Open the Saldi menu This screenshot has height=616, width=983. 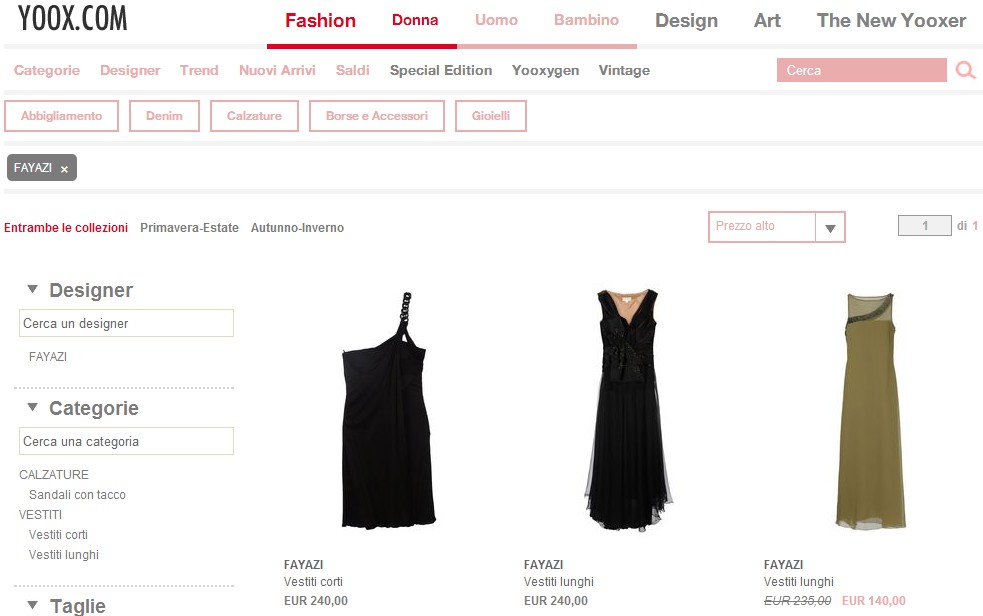352,70
